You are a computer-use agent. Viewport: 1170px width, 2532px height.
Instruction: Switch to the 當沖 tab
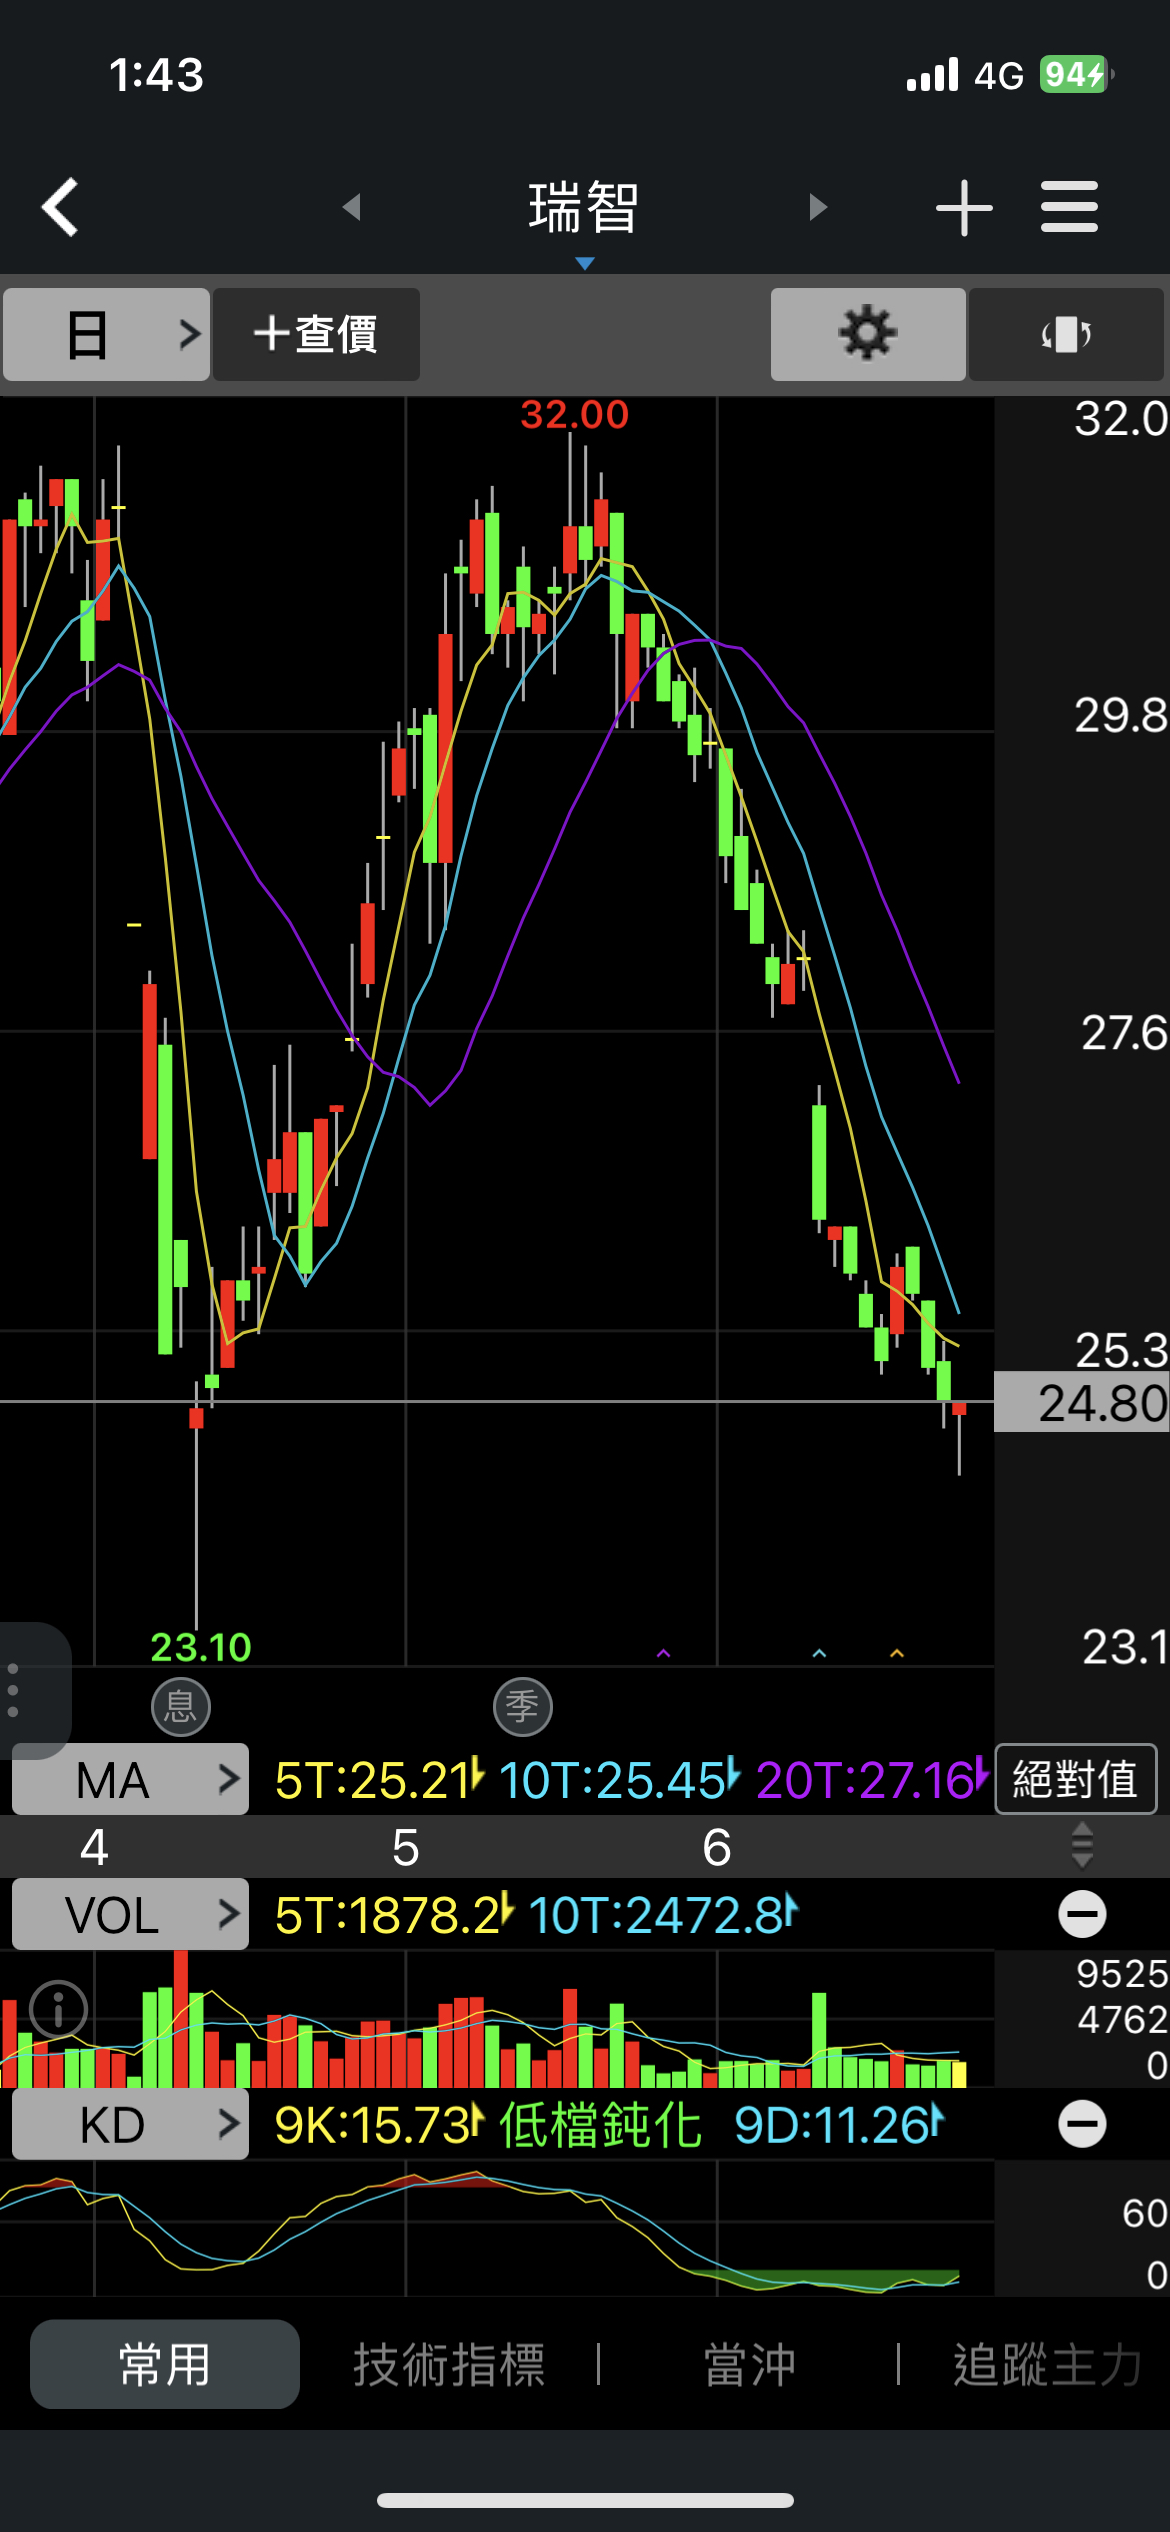pyautogui.click(x=750, y=2365)
